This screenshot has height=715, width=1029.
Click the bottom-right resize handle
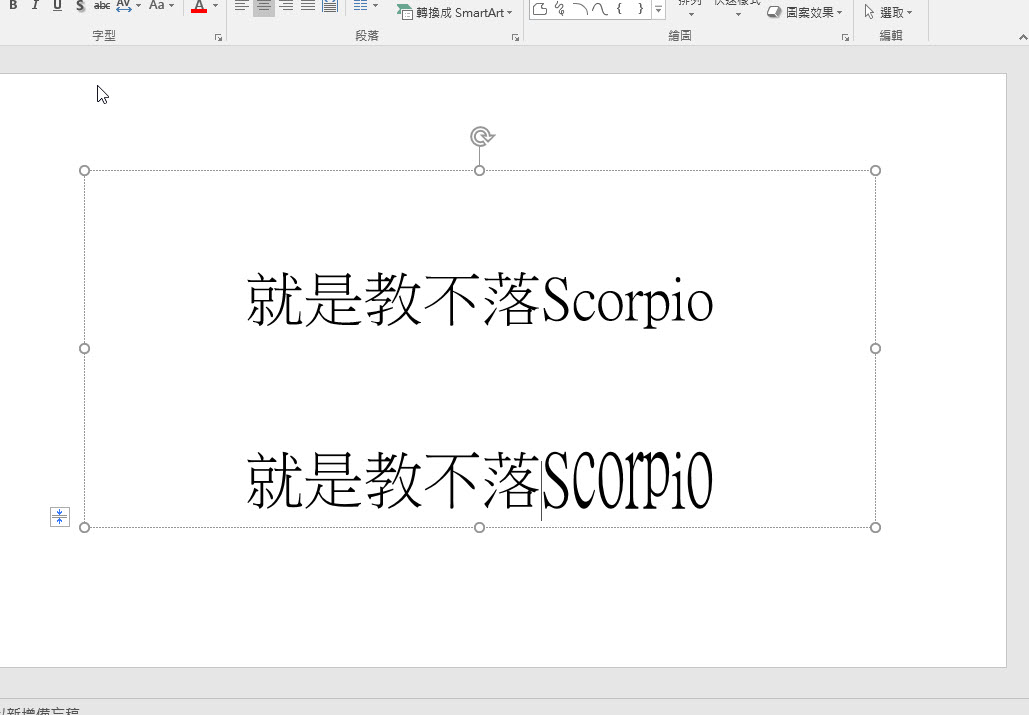coord(875,527)
